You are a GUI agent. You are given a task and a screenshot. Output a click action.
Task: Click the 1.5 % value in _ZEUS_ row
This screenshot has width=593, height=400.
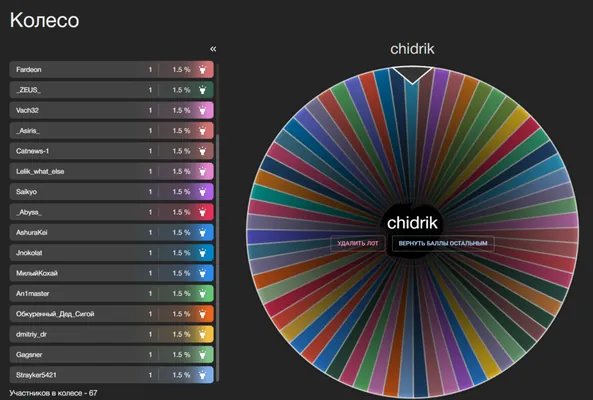coord(181,90)
